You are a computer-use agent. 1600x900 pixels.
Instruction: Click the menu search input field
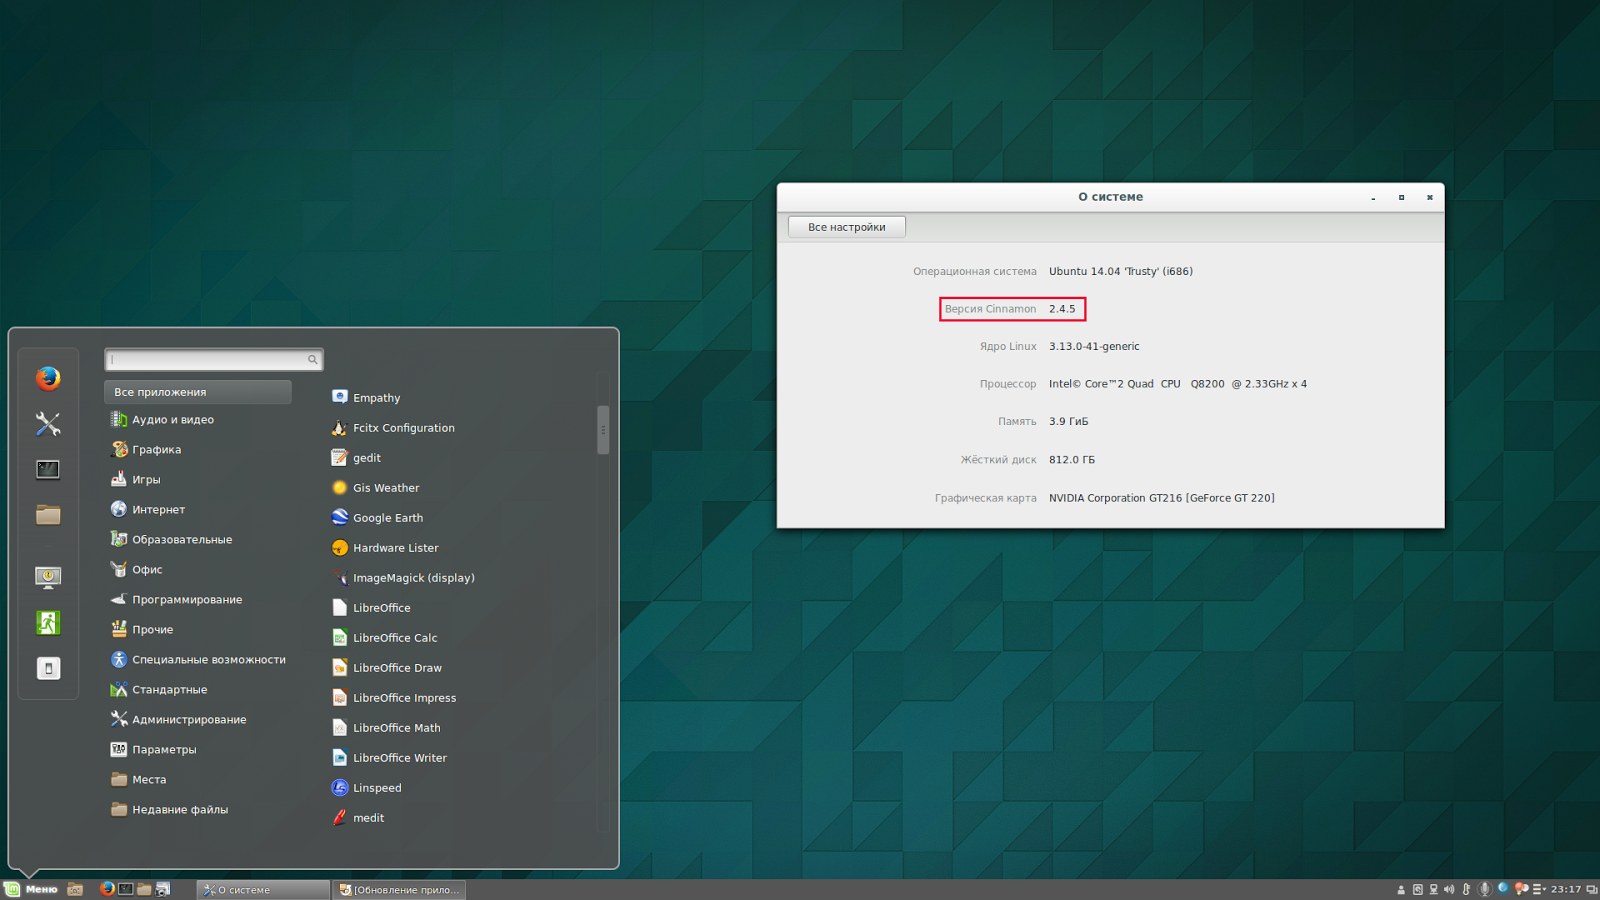214,359
